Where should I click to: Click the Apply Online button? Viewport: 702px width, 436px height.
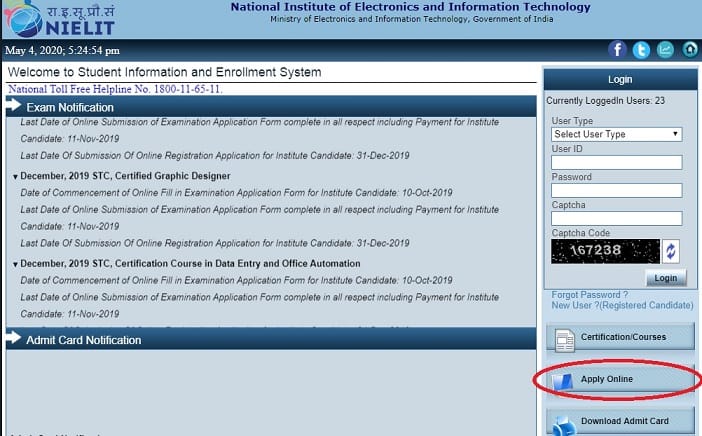(x=606, y=380)
